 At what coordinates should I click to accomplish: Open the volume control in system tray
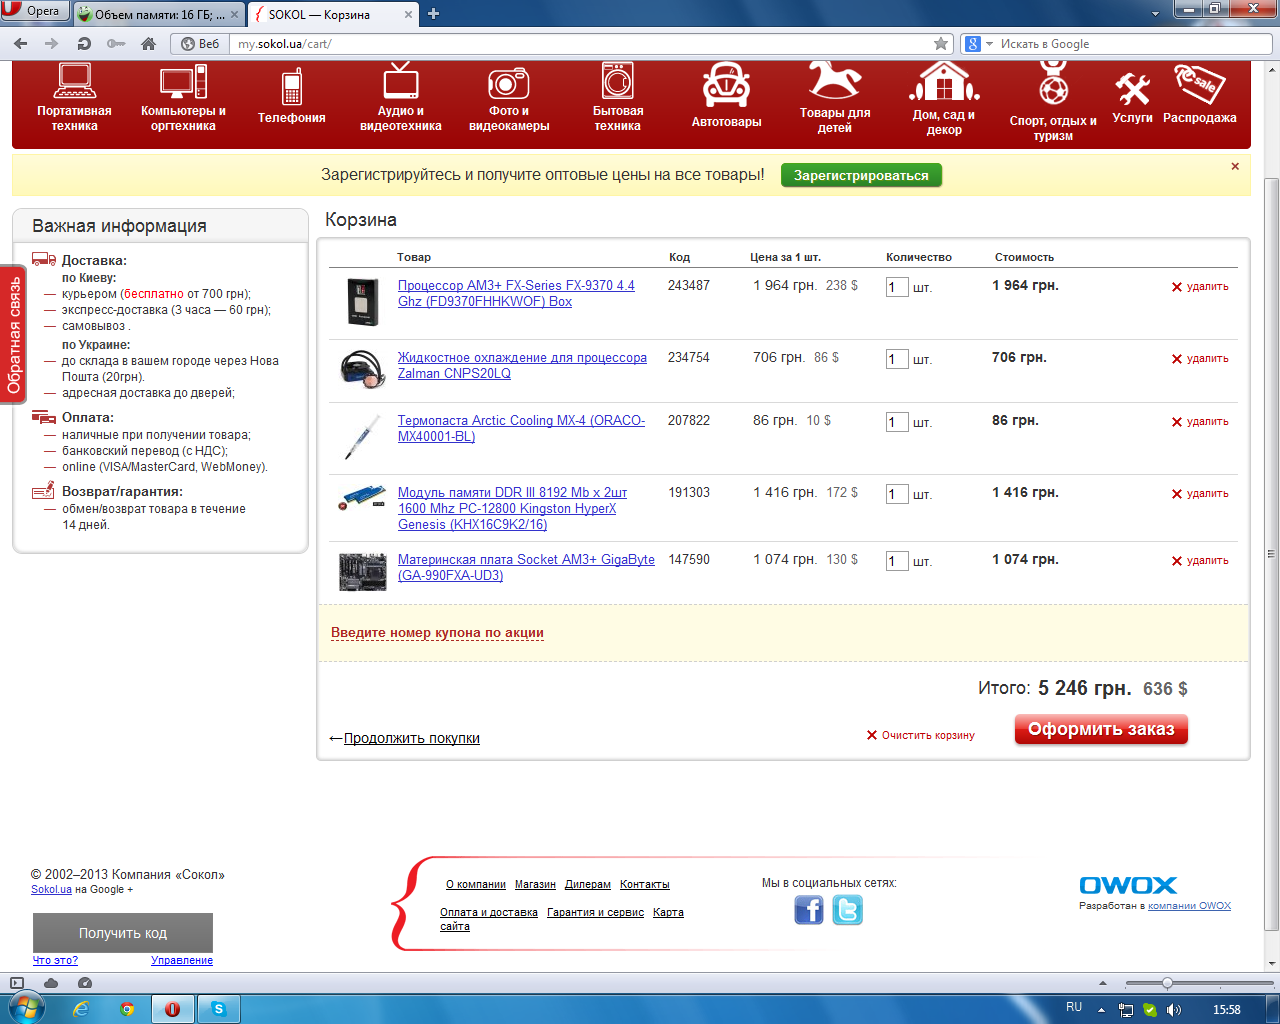tap(1174, 1009)
